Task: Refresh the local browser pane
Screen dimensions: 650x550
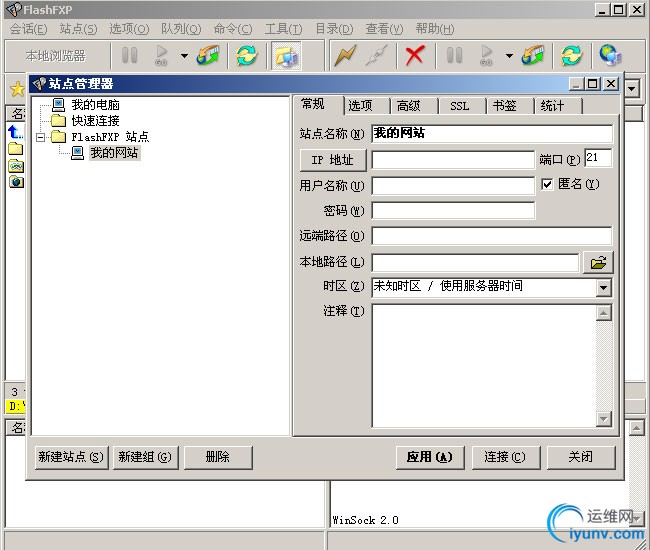Action: 247,55
